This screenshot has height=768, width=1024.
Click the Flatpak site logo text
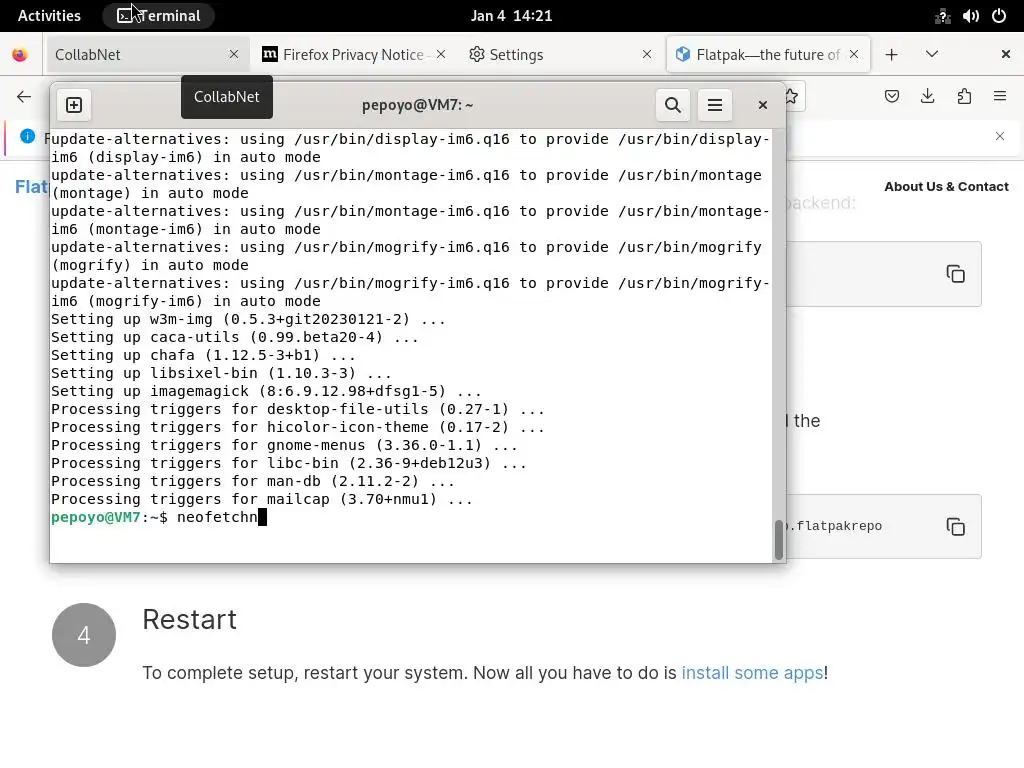31,187
